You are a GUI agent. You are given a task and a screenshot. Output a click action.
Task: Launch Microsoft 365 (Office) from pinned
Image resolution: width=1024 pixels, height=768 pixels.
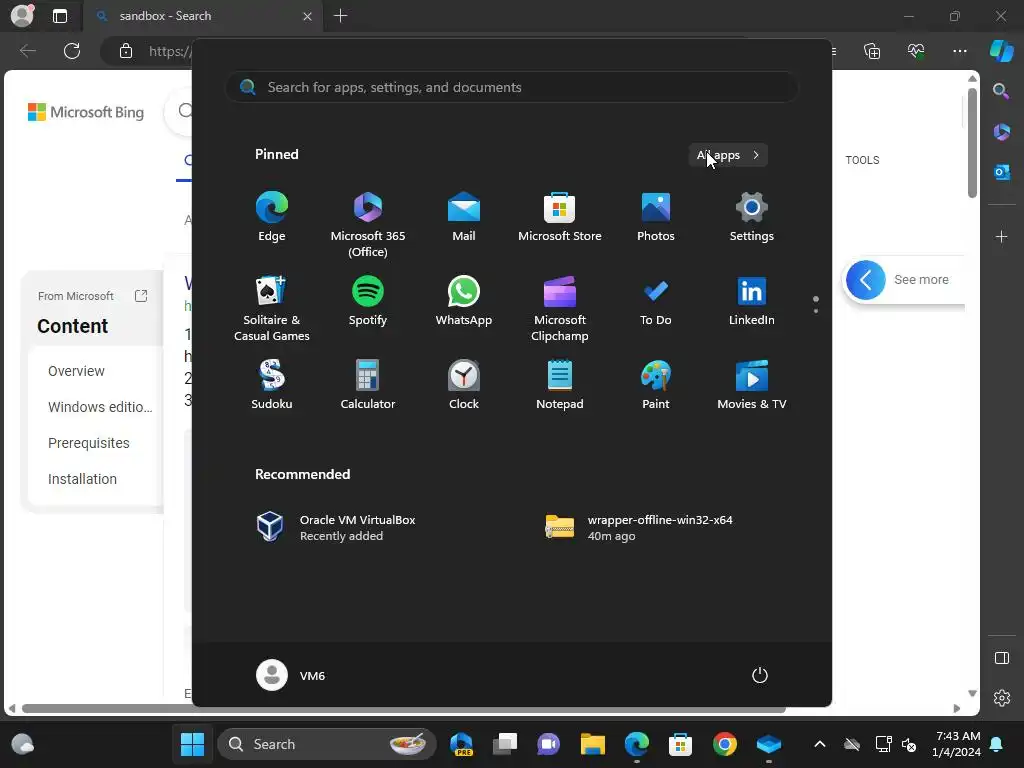(368, 224)
